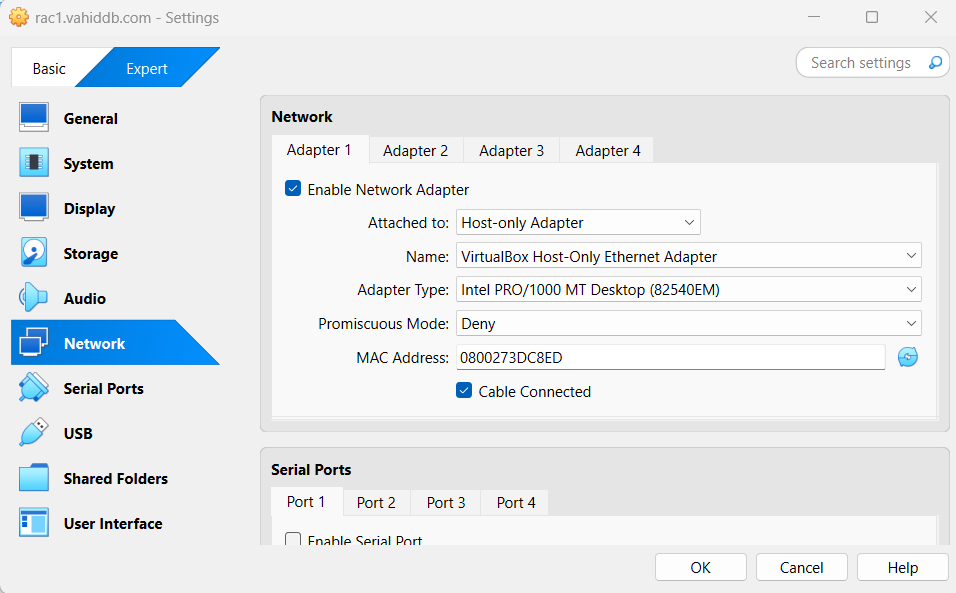
Task: Open the Attached to dropdown
Action: (578, 223)
